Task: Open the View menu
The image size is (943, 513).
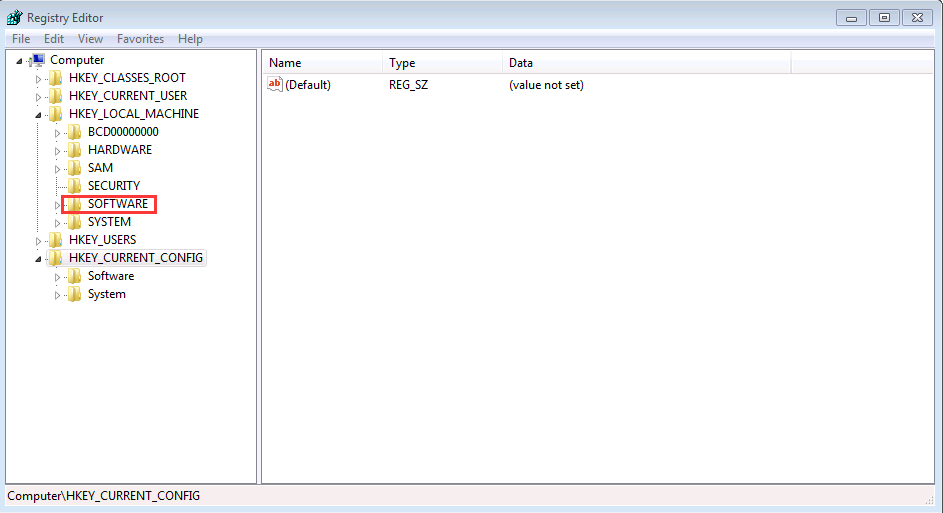Action: (x=90, y=39)
